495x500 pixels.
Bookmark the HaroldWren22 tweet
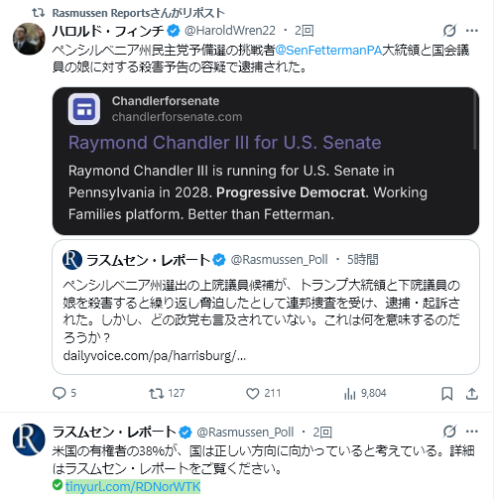[x=447, y=394]
